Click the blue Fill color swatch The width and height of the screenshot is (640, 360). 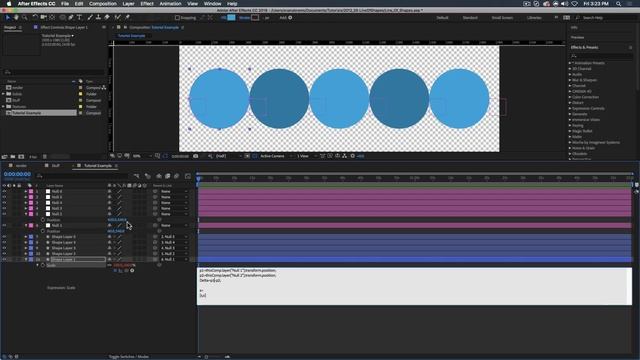tap(231, 18)
